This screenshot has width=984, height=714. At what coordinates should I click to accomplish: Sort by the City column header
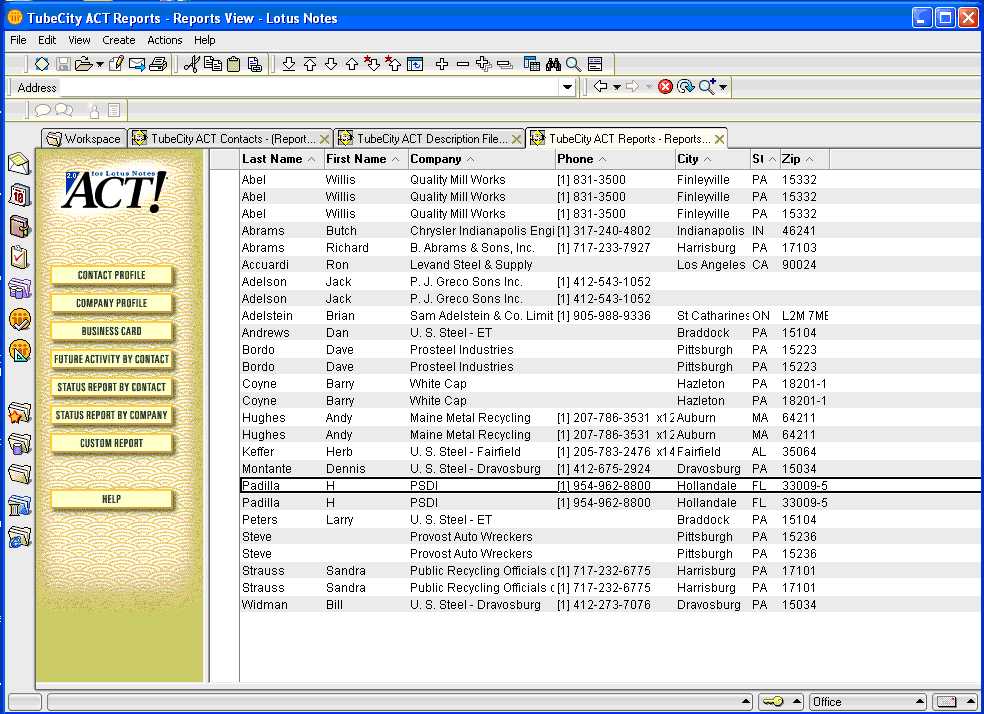coord(712,159)
